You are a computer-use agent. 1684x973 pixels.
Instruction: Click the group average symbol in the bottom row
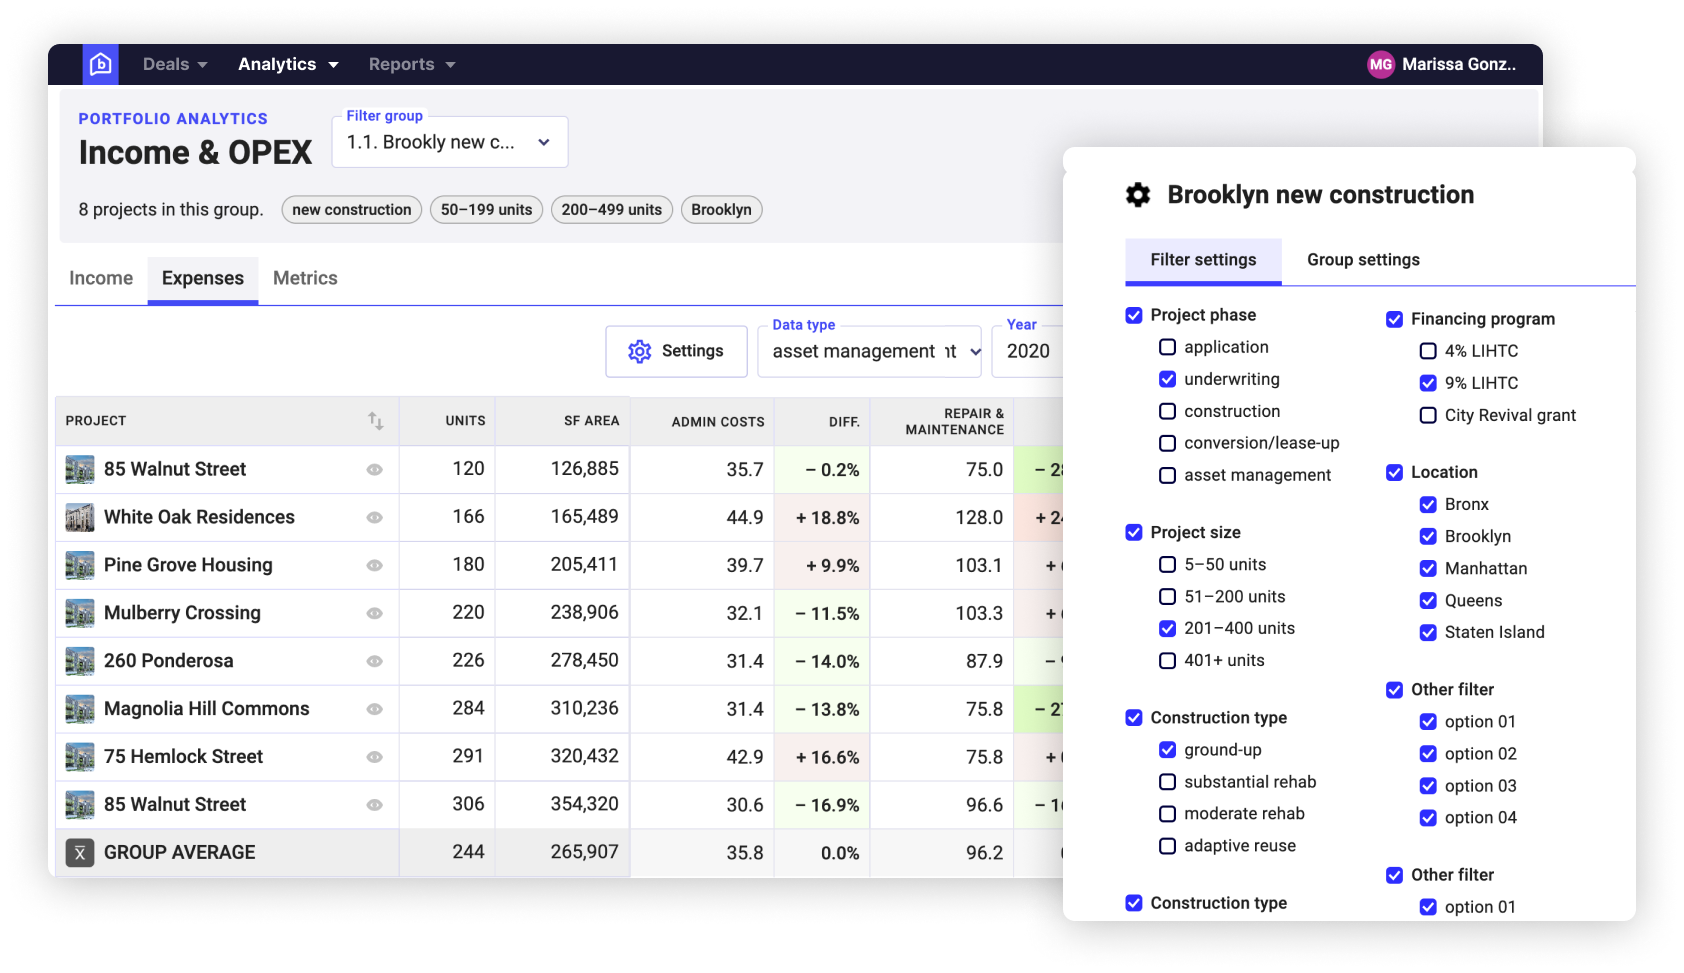[x=81, y=852]
